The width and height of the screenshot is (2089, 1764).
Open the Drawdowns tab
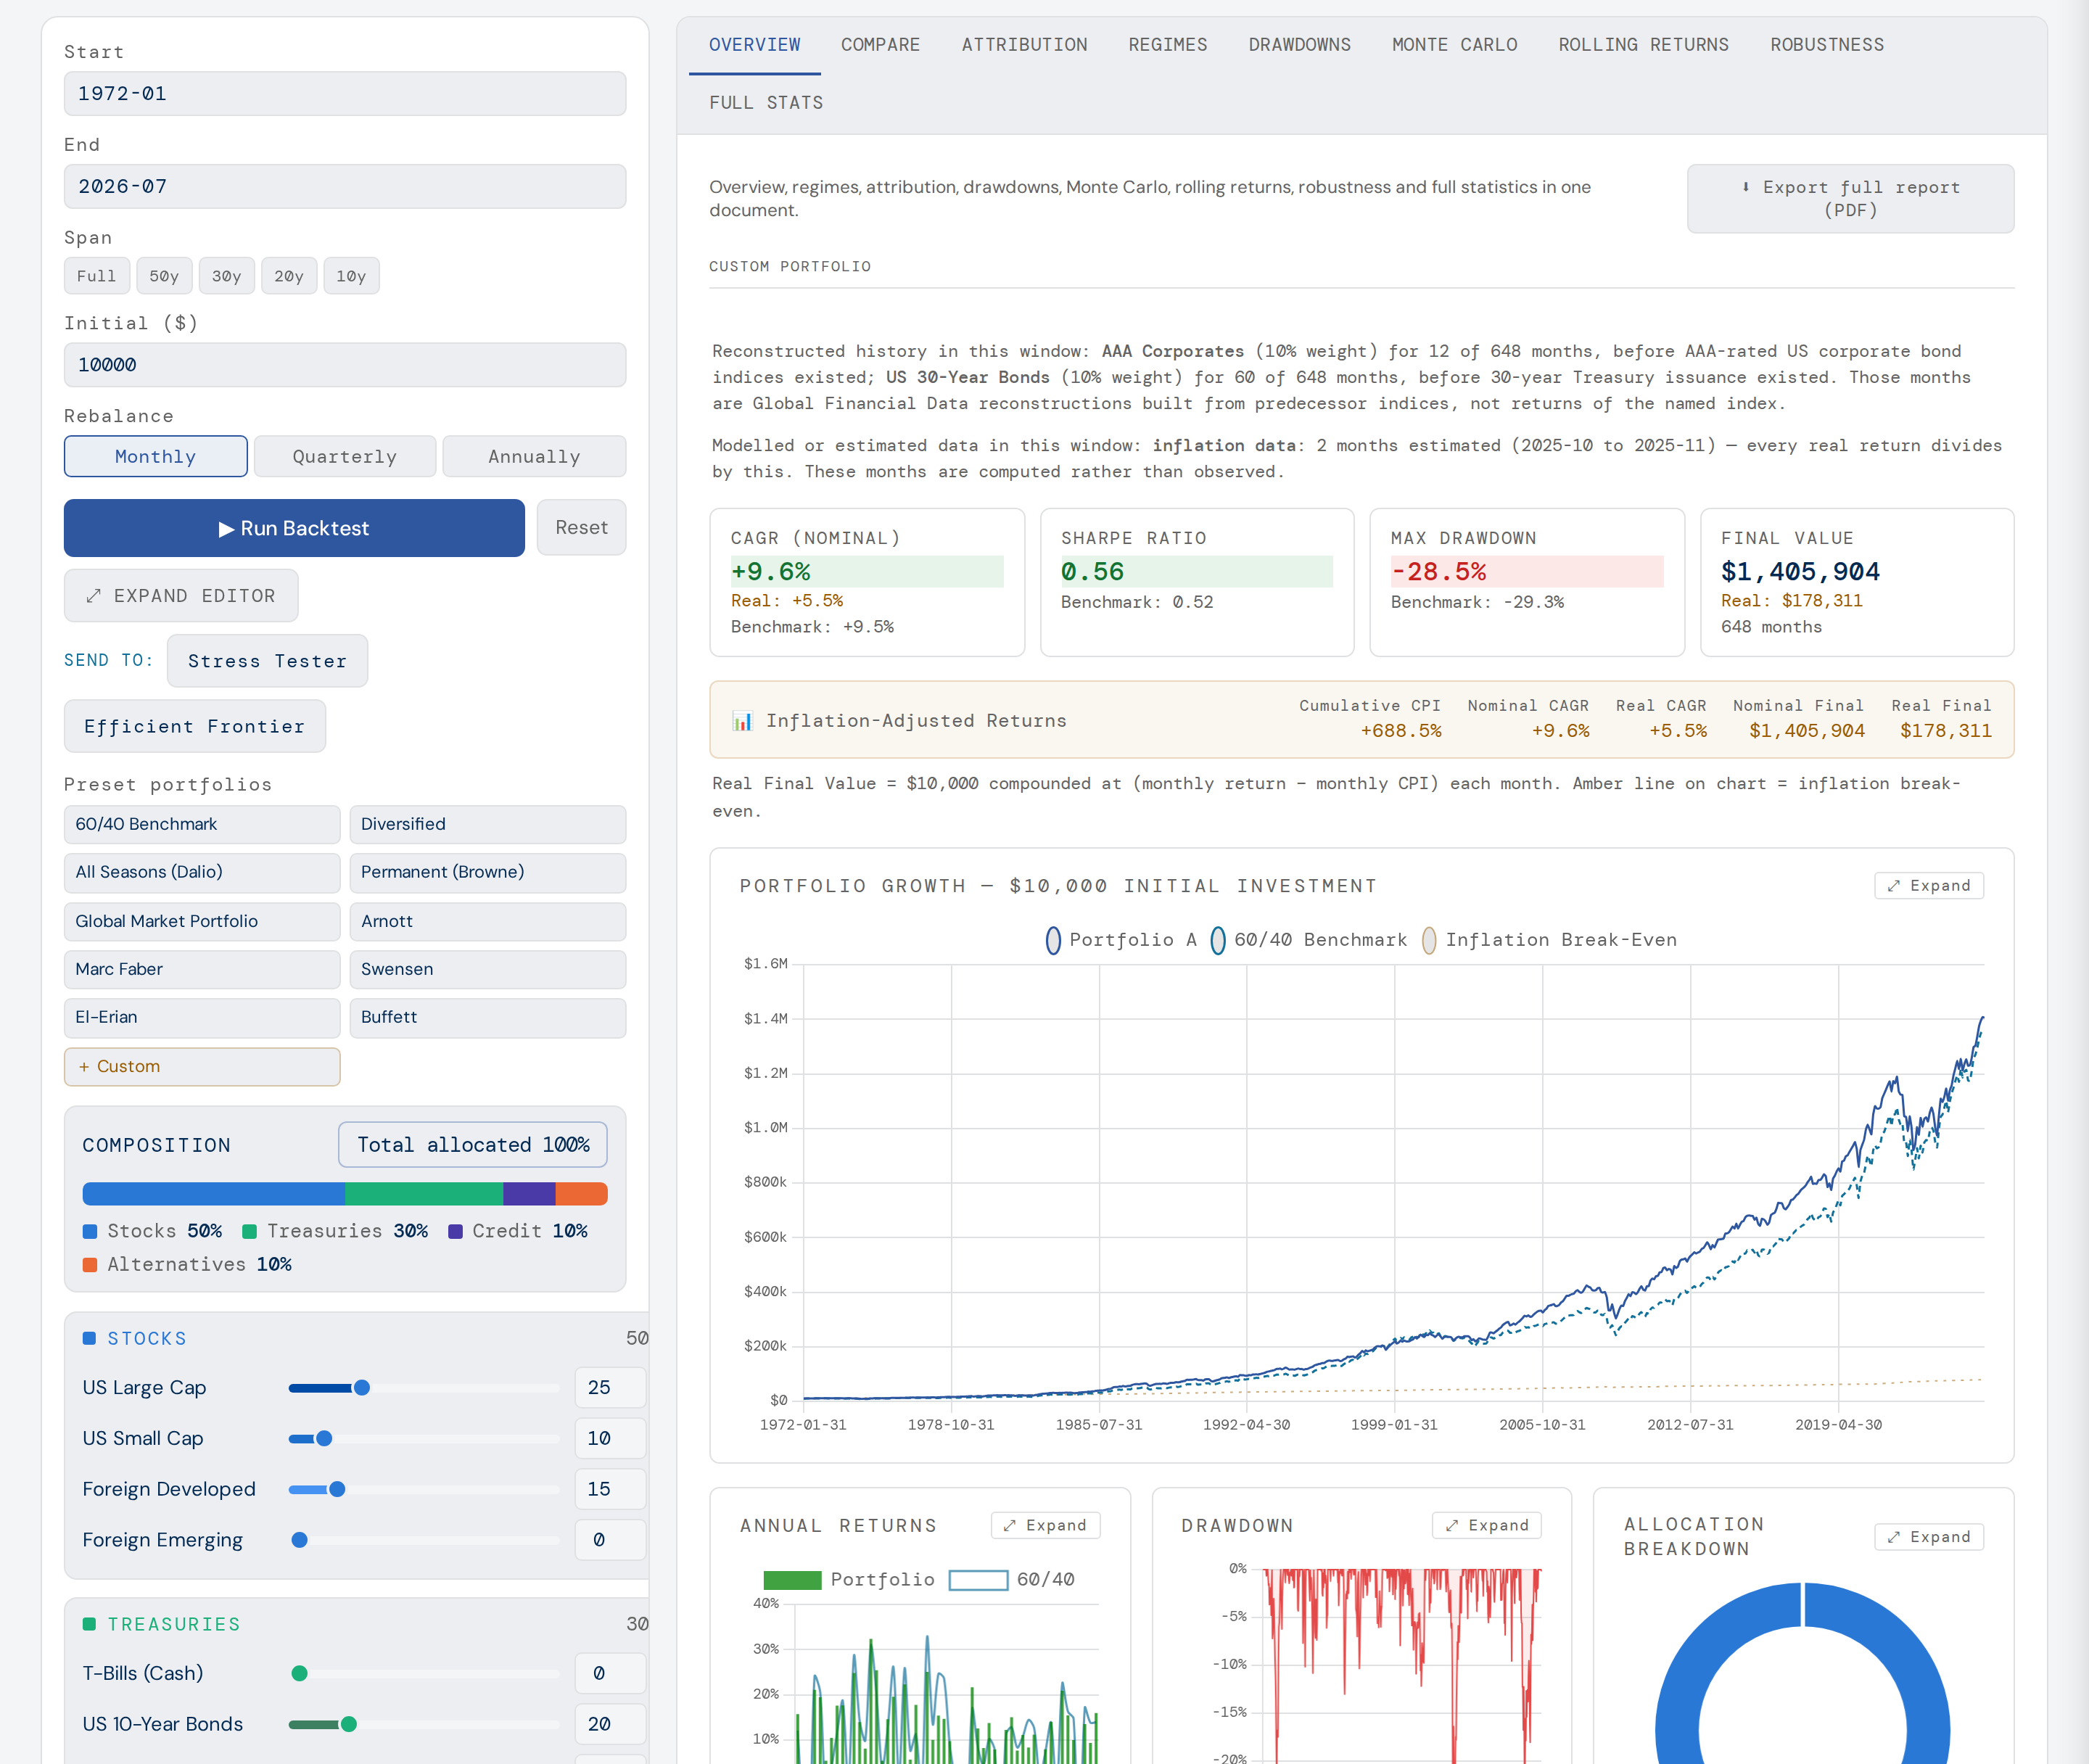(x=1300, y=45)
